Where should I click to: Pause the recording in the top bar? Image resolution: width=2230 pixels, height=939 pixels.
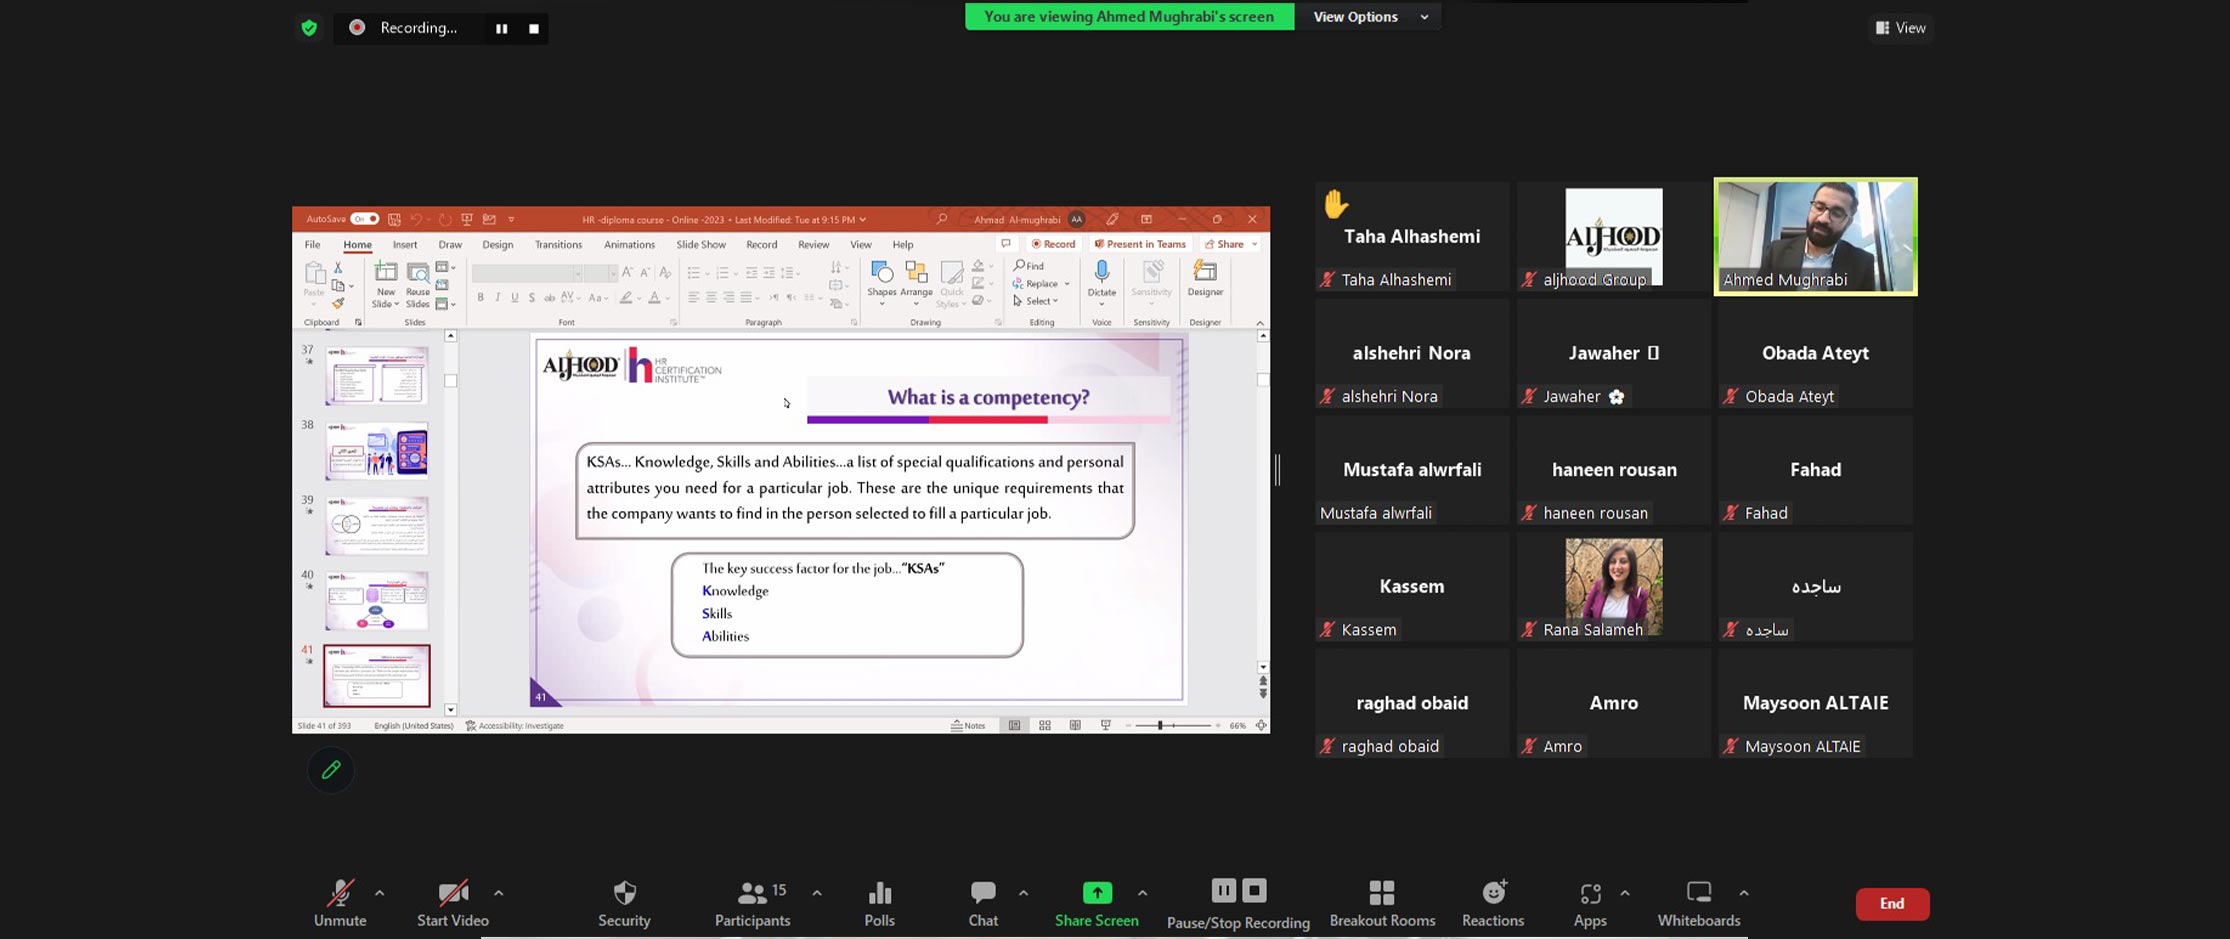[501, 29]
